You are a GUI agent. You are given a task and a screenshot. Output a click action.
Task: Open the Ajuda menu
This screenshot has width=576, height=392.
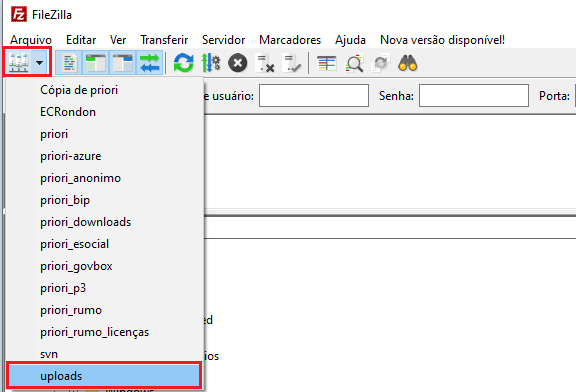(x=350, y=40)
